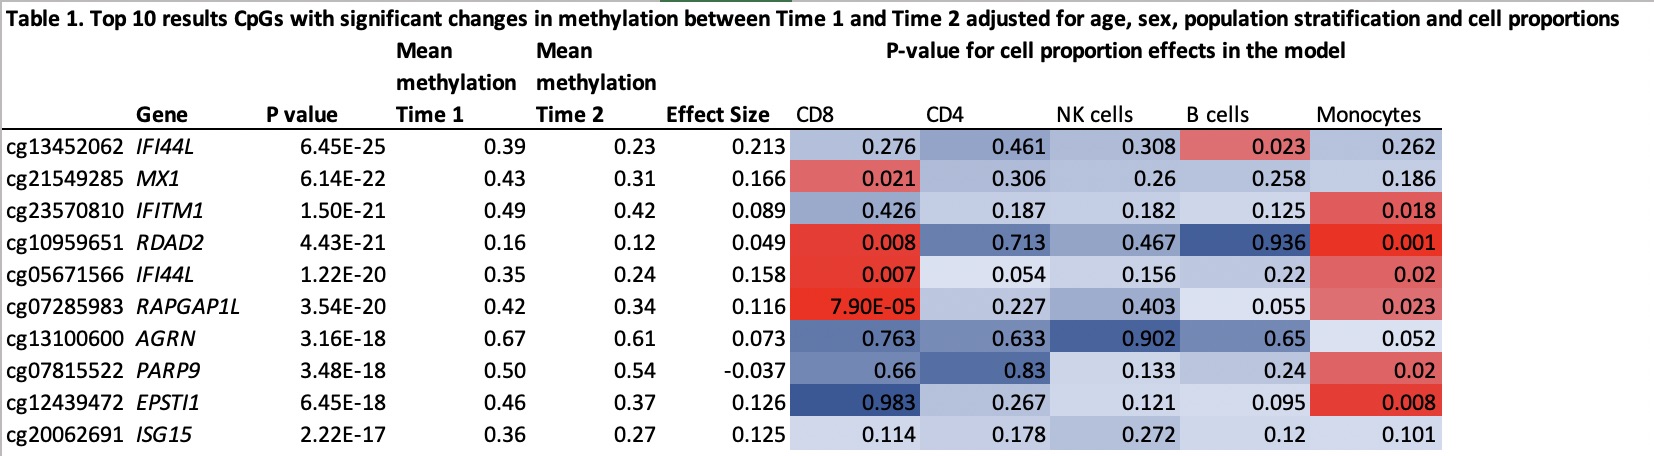Select the CD8 column header

[x=815, y=115]
